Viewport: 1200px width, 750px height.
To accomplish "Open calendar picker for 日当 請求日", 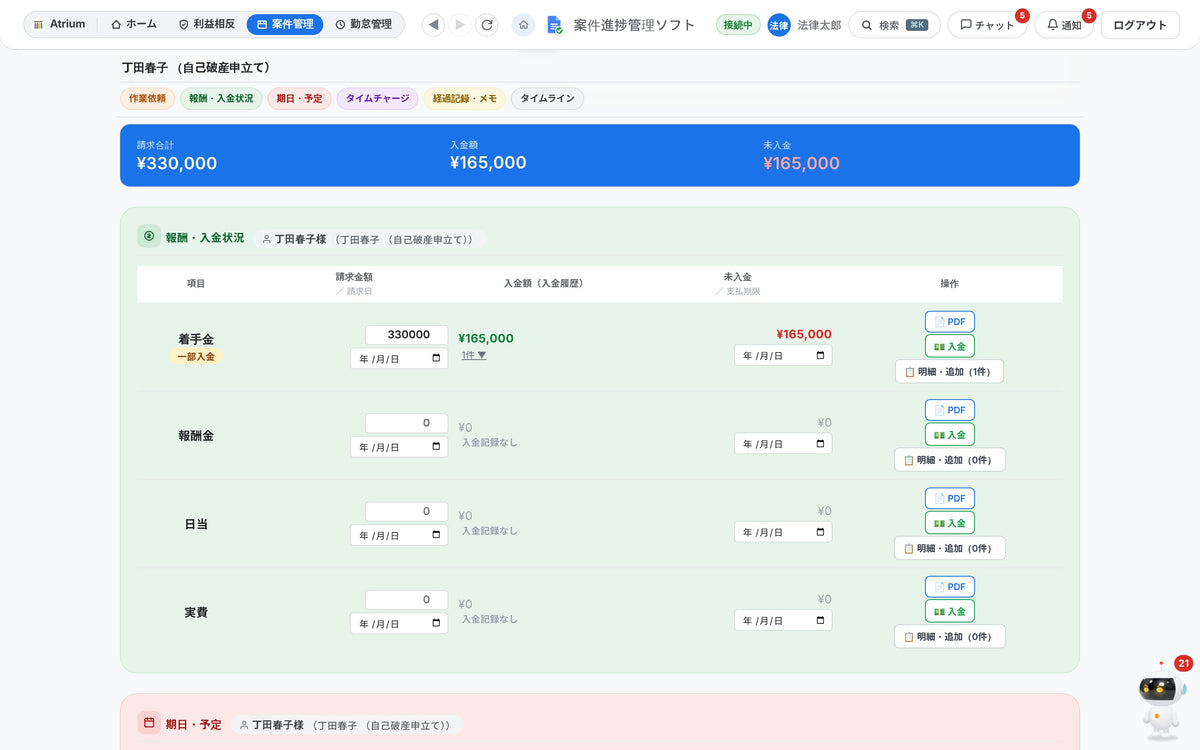I will (436, 535).
